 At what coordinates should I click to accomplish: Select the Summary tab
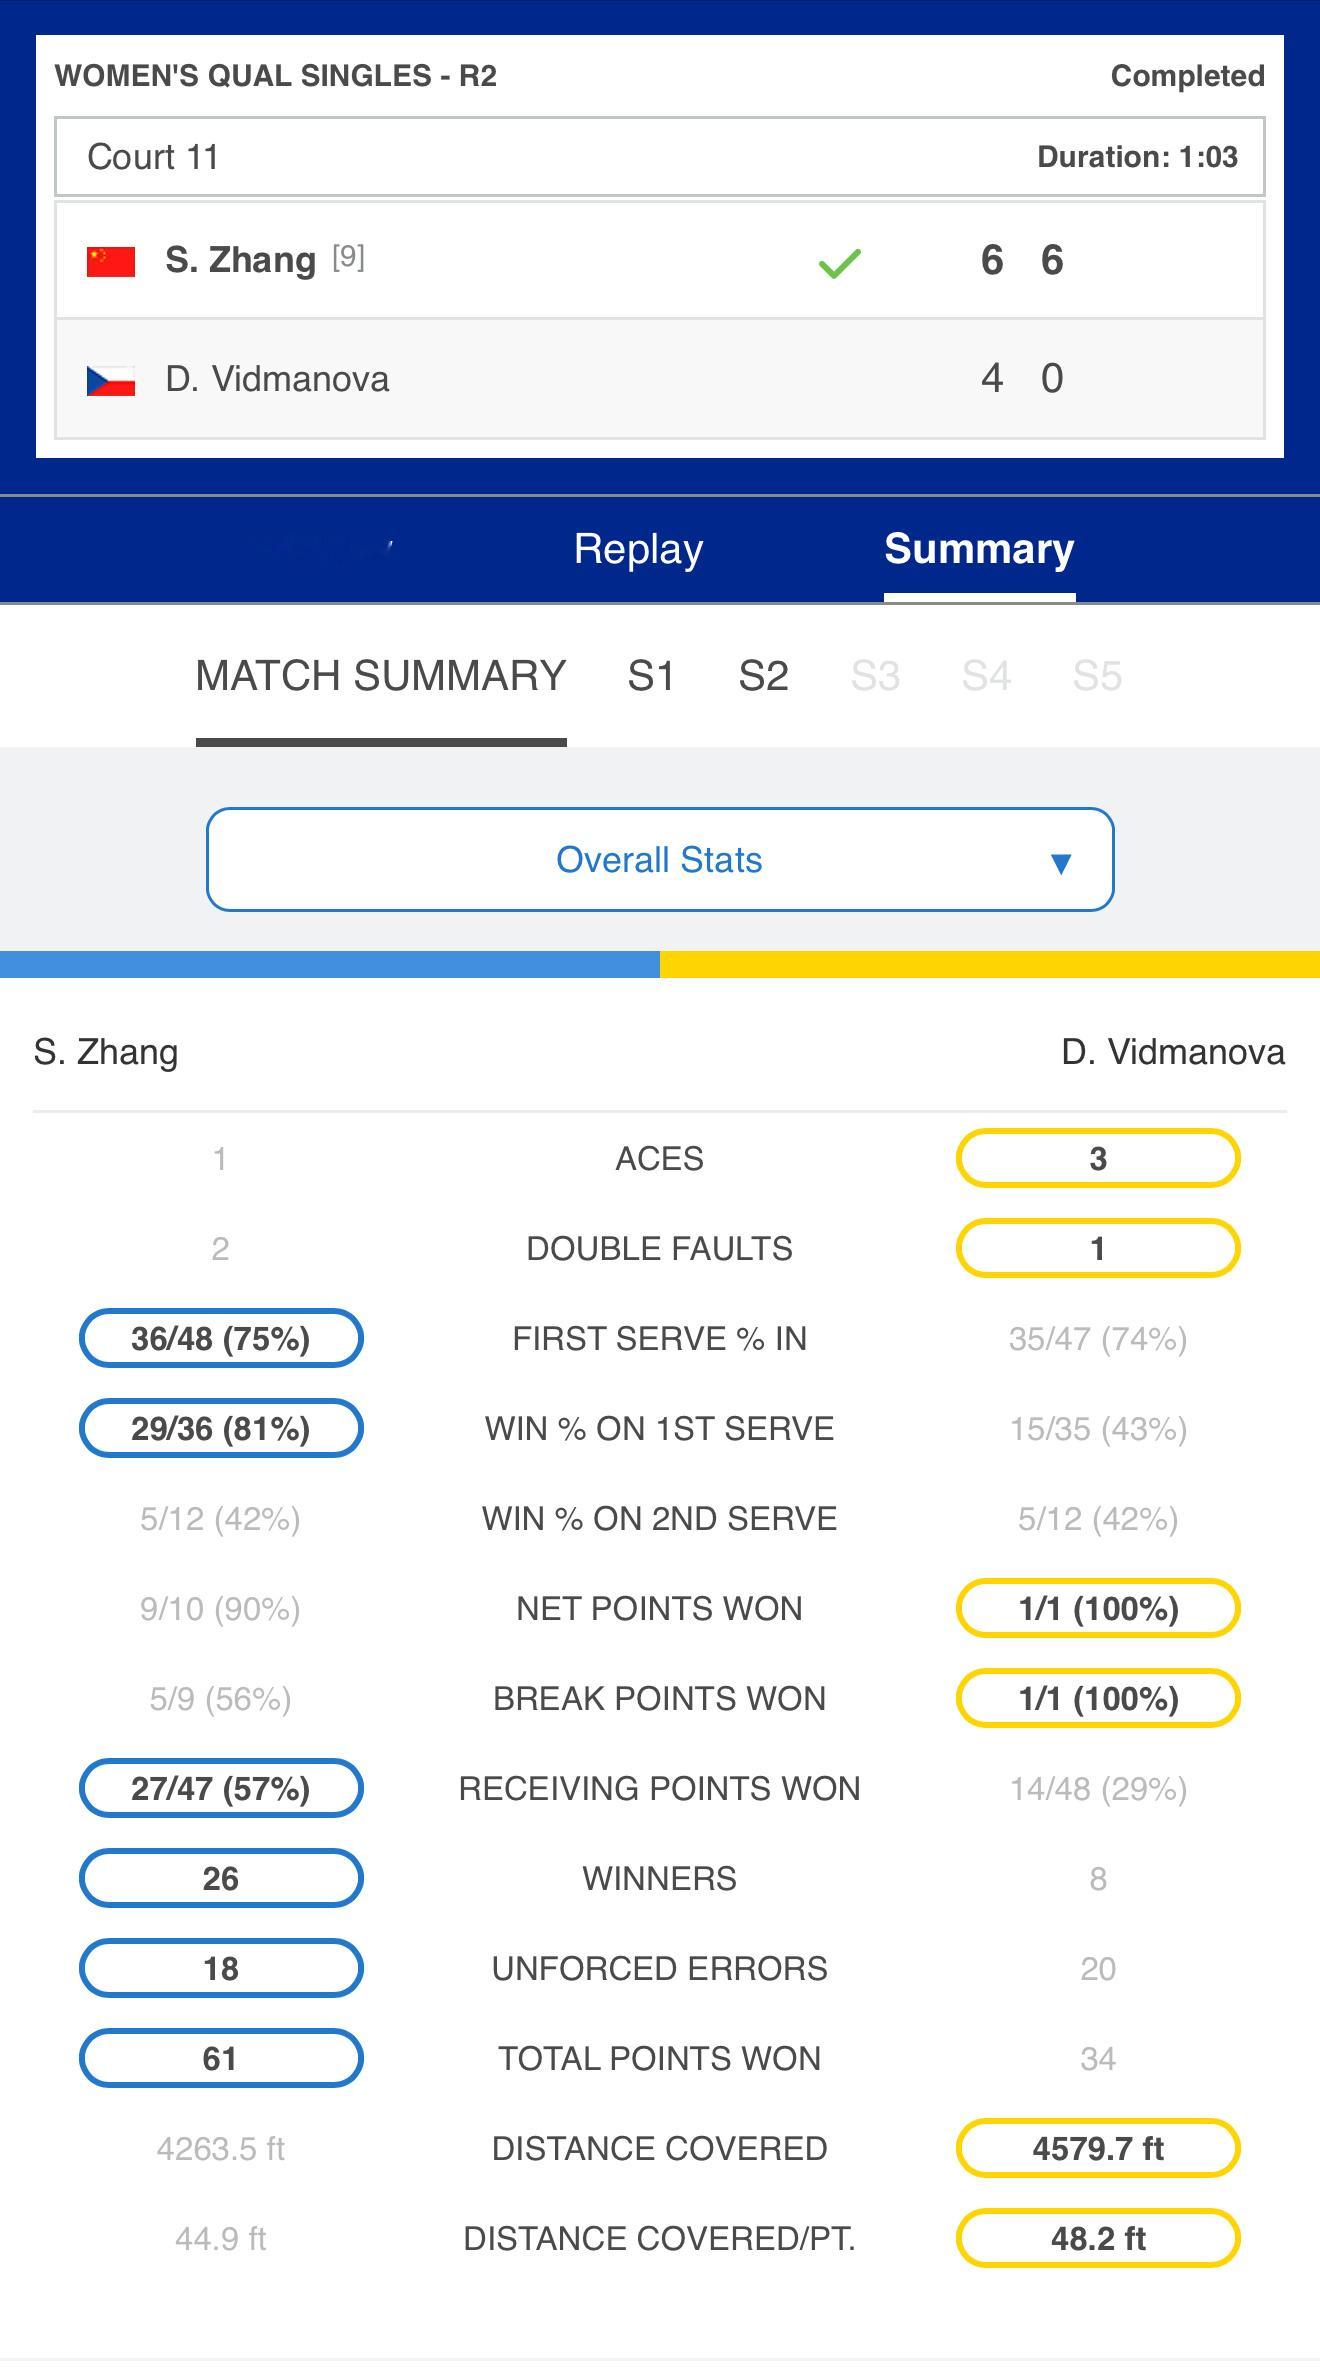pos(979,549)
